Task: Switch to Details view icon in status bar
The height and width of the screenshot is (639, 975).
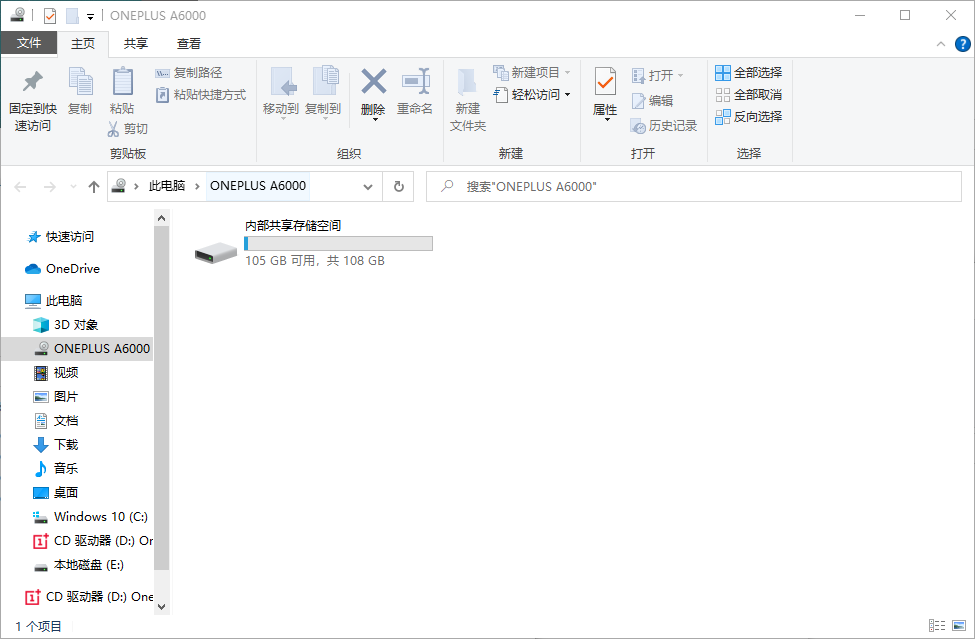Action: [937, 625]
